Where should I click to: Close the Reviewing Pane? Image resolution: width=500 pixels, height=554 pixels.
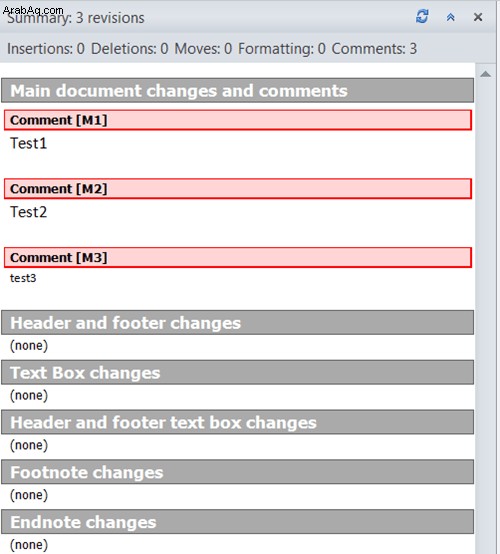click(x=478, y=17)
